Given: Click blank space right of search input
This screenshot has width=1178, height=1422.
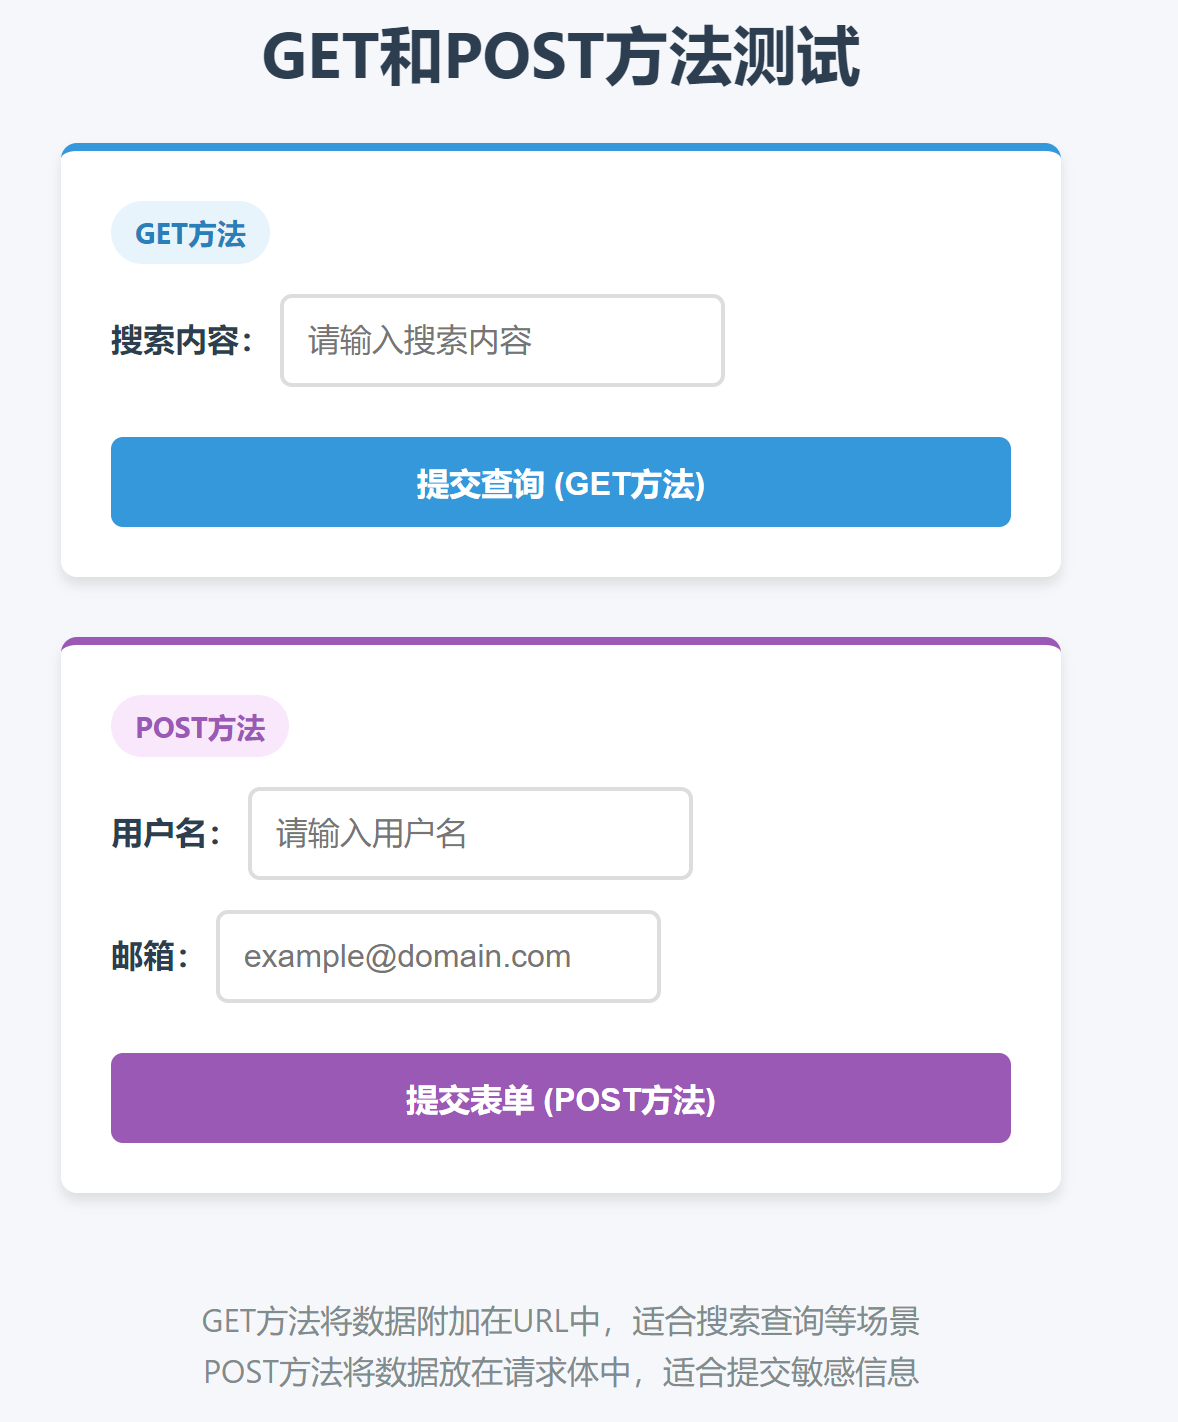Looking at the screenshot, I should tap(868, 340).
